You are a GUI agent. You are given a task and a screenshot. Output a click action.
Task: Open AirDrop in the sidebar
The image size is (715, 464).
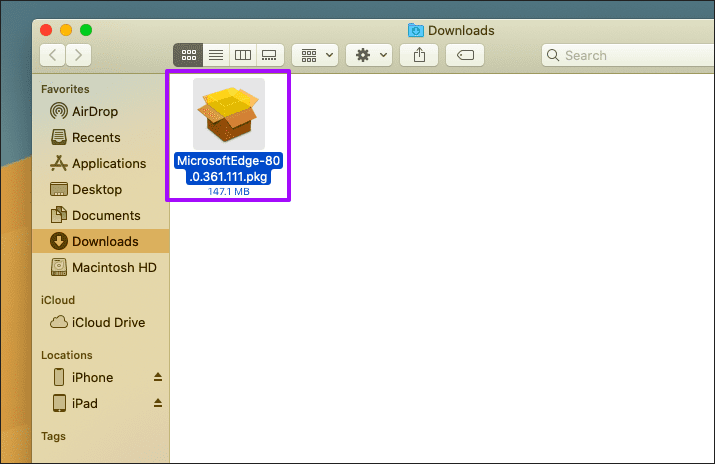pos(101,111)
